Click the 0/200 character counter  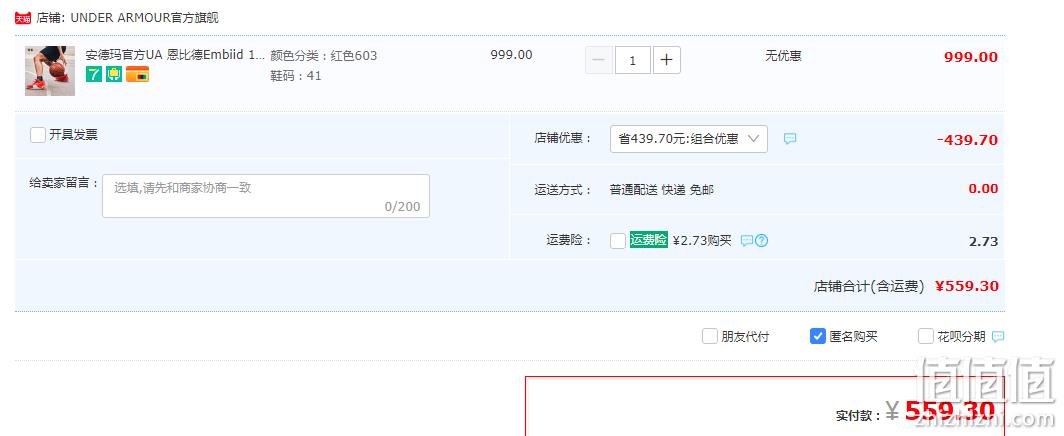[x=402, y=207]
